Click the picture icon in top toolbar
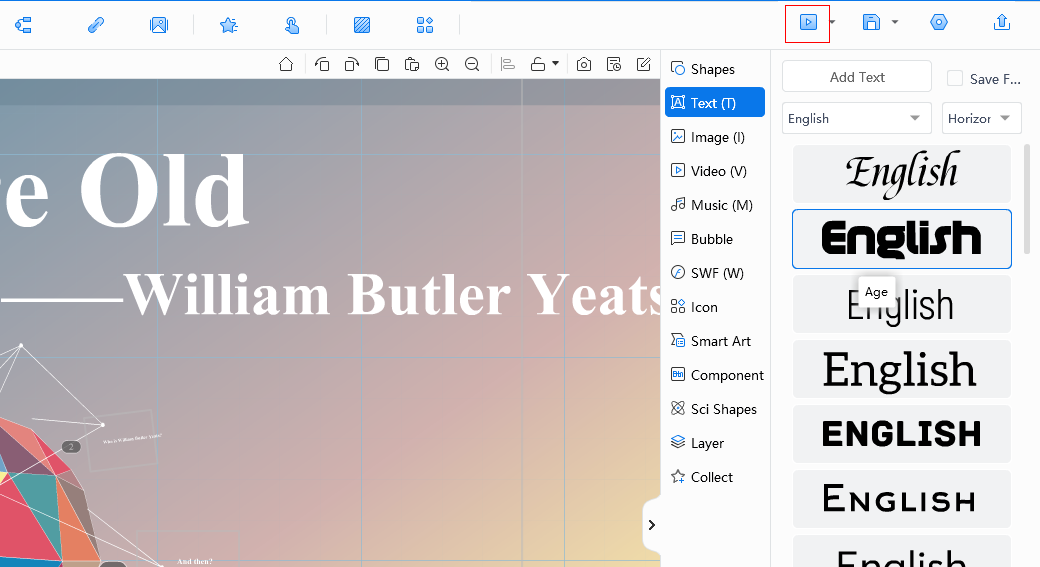The height and width of the screenshot is (567, 1040). [x=159, y=25]
